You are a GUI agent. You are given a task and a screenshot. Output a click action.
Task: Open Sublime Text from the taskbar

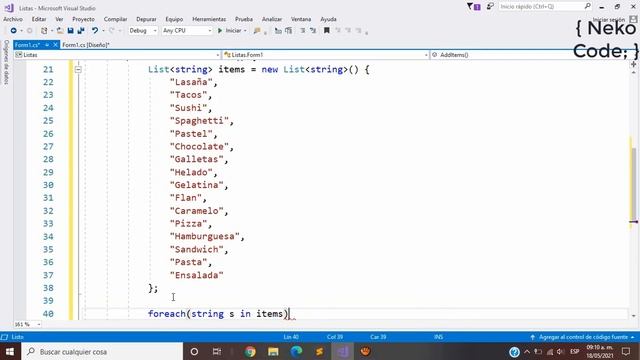319,351
